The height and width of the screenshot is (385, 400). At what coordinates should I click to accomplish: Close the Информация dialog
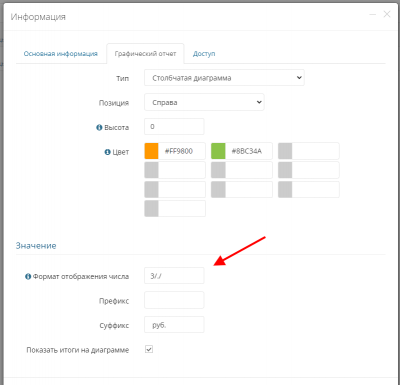[x=387, y=14]
